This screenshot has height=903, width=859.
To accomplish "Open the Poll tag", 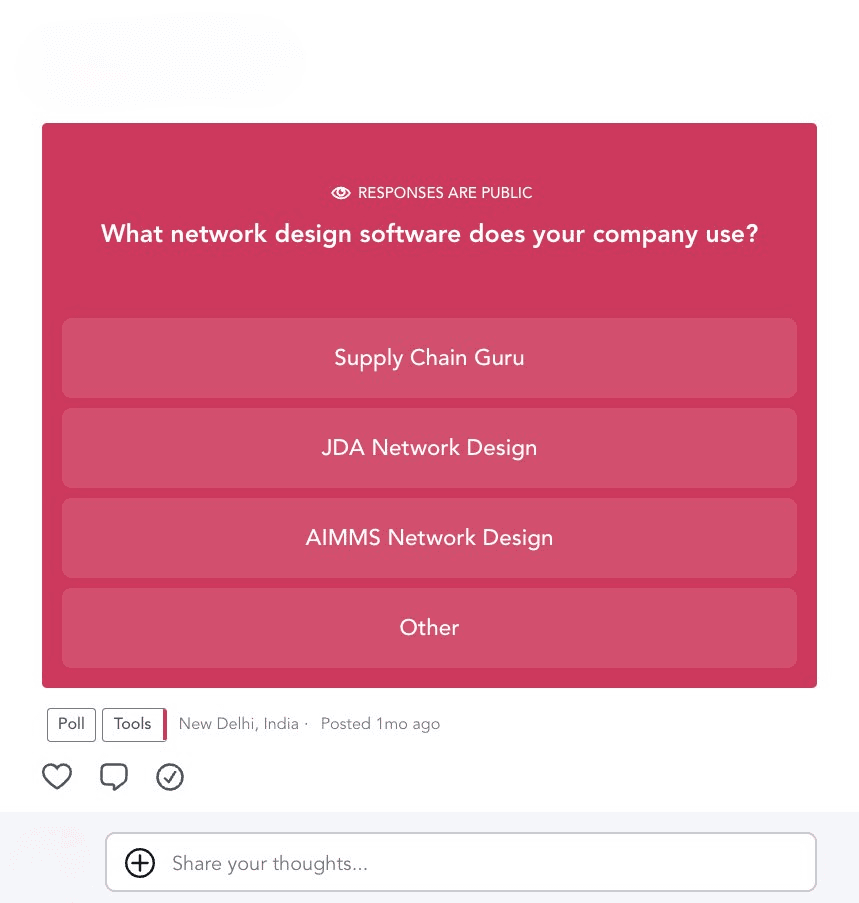I will tap(71, 724).
